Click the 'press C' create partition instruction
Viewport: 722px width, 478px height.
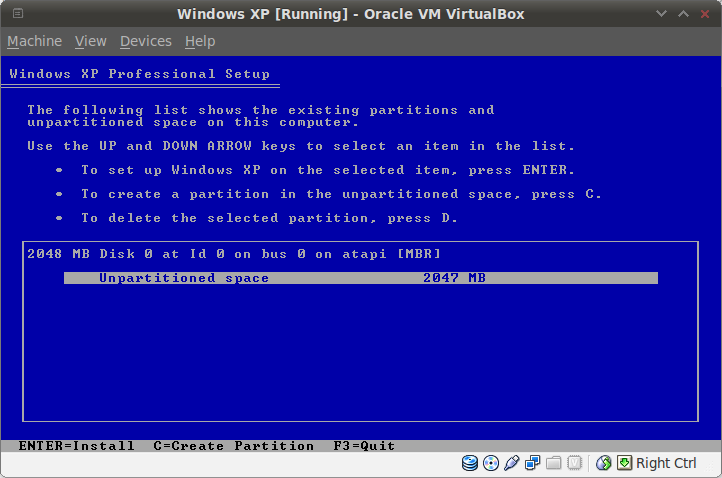pos(341,194)
